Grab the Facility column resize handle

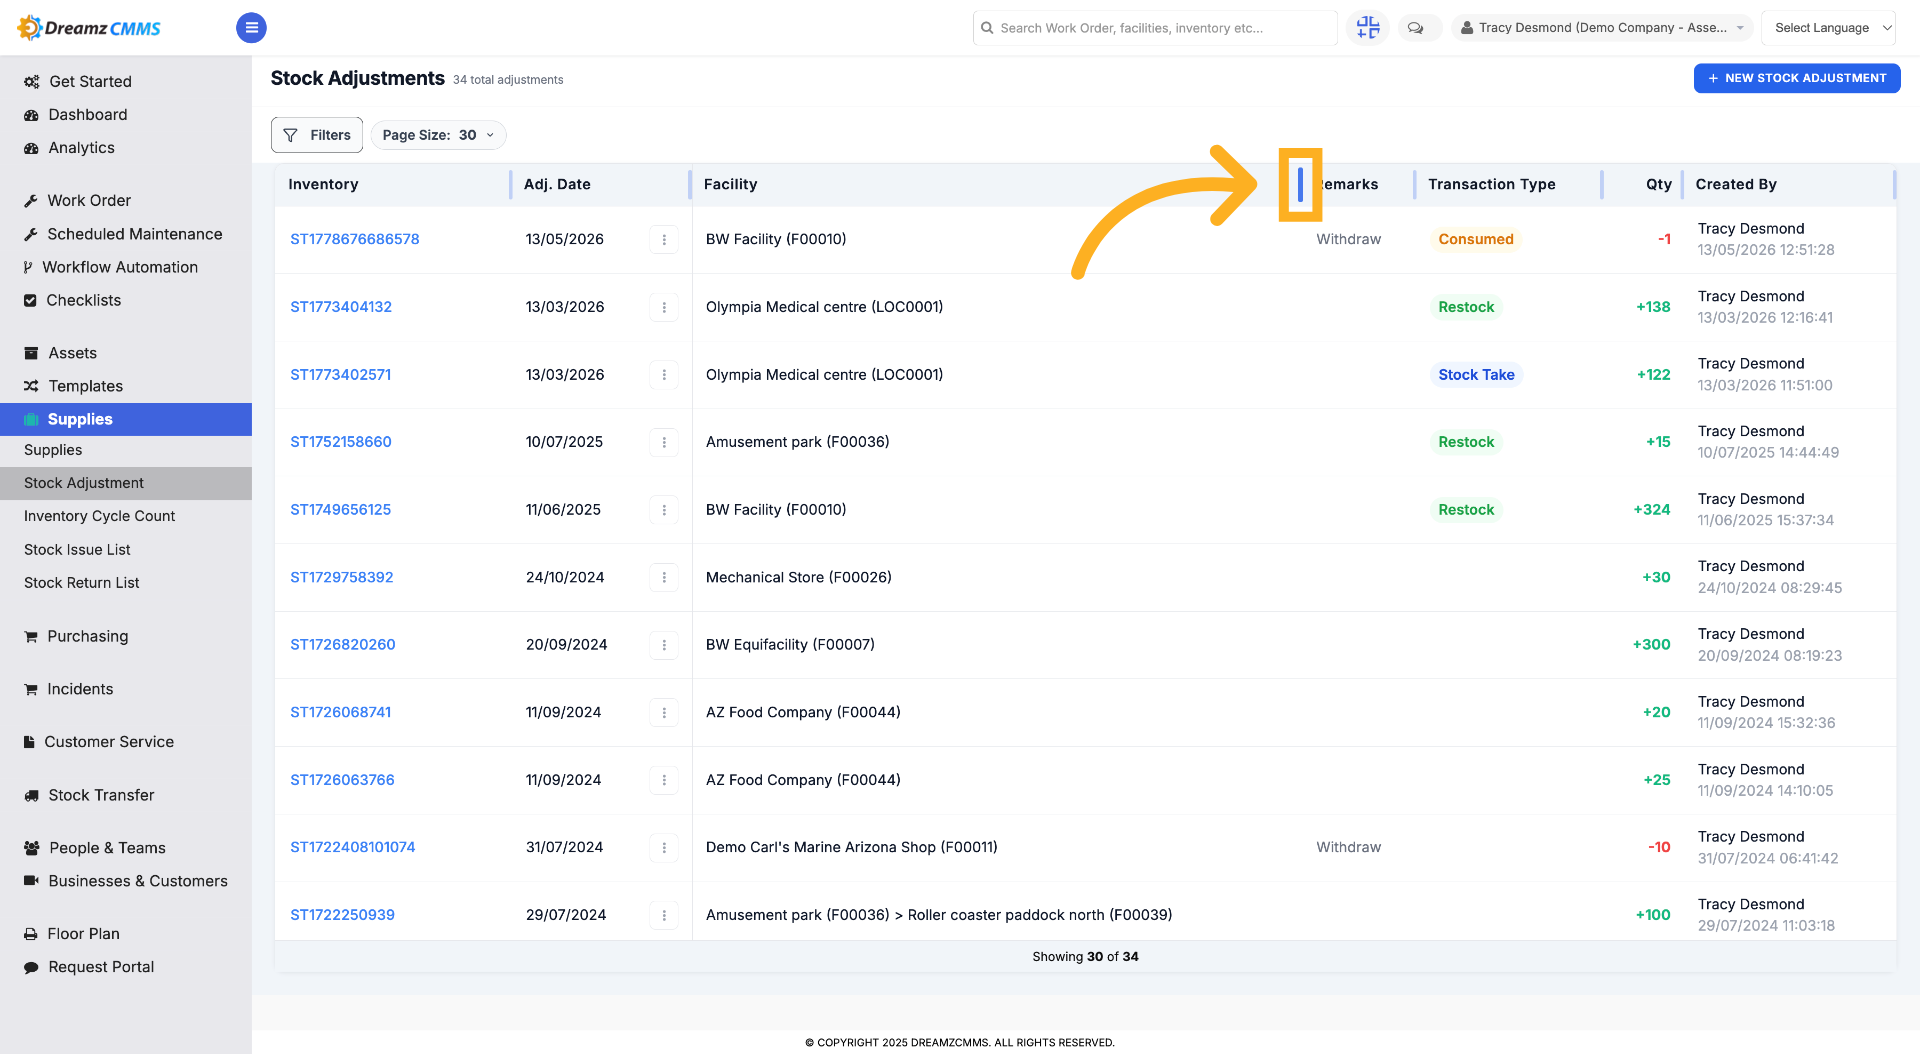(x=1300, y=184)
